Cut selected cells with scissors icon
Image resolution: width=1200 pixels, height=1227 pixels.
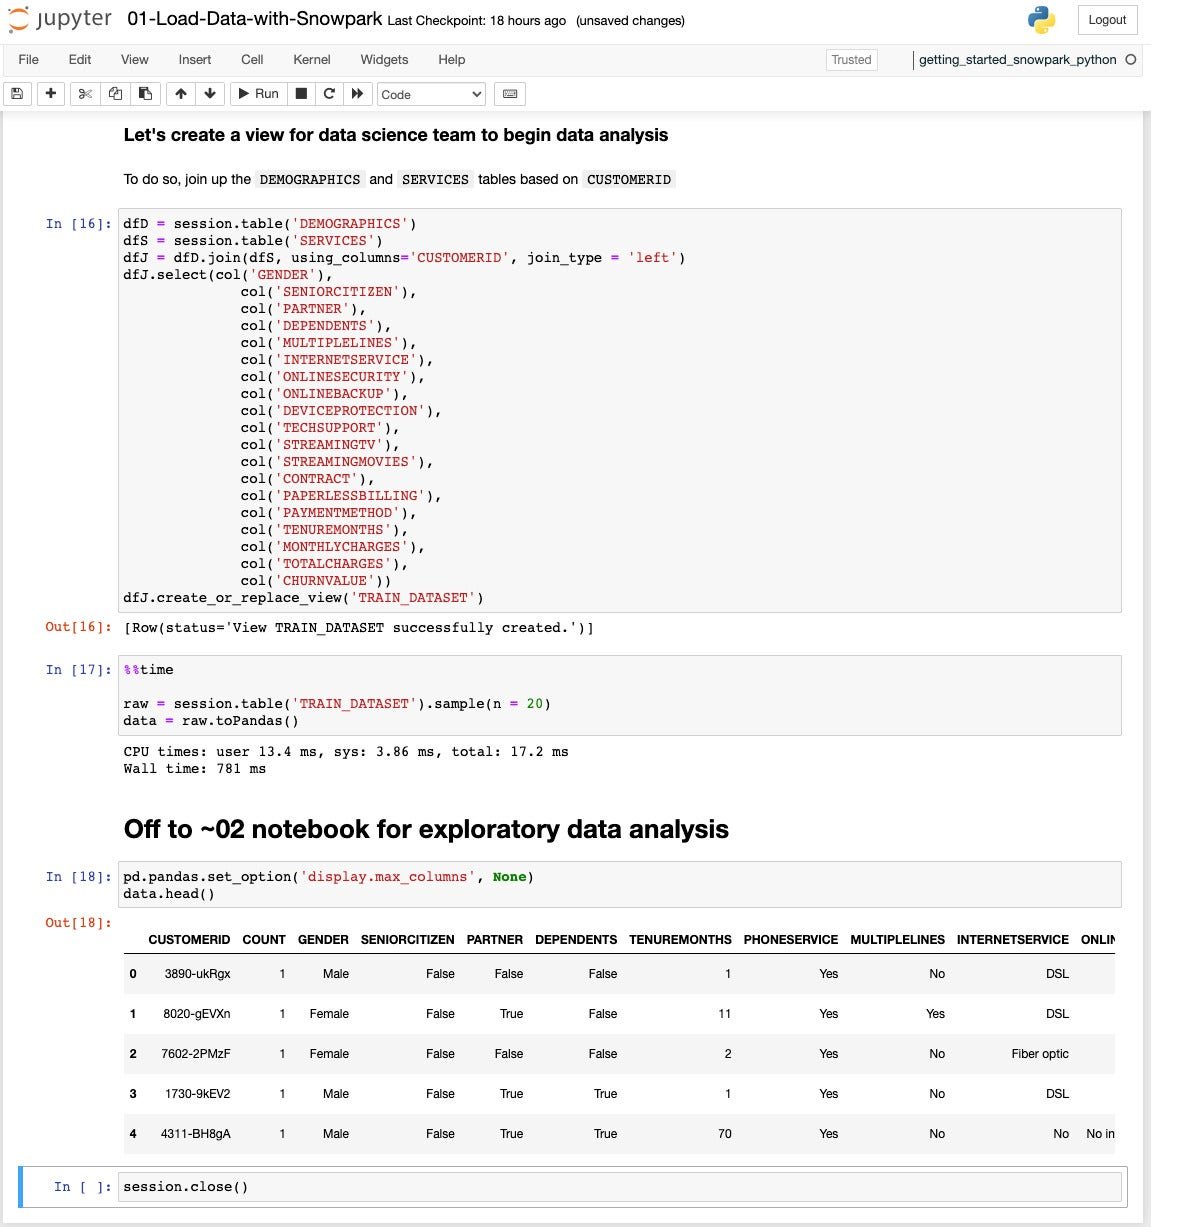pyautogui.click(x=85, y=94)
